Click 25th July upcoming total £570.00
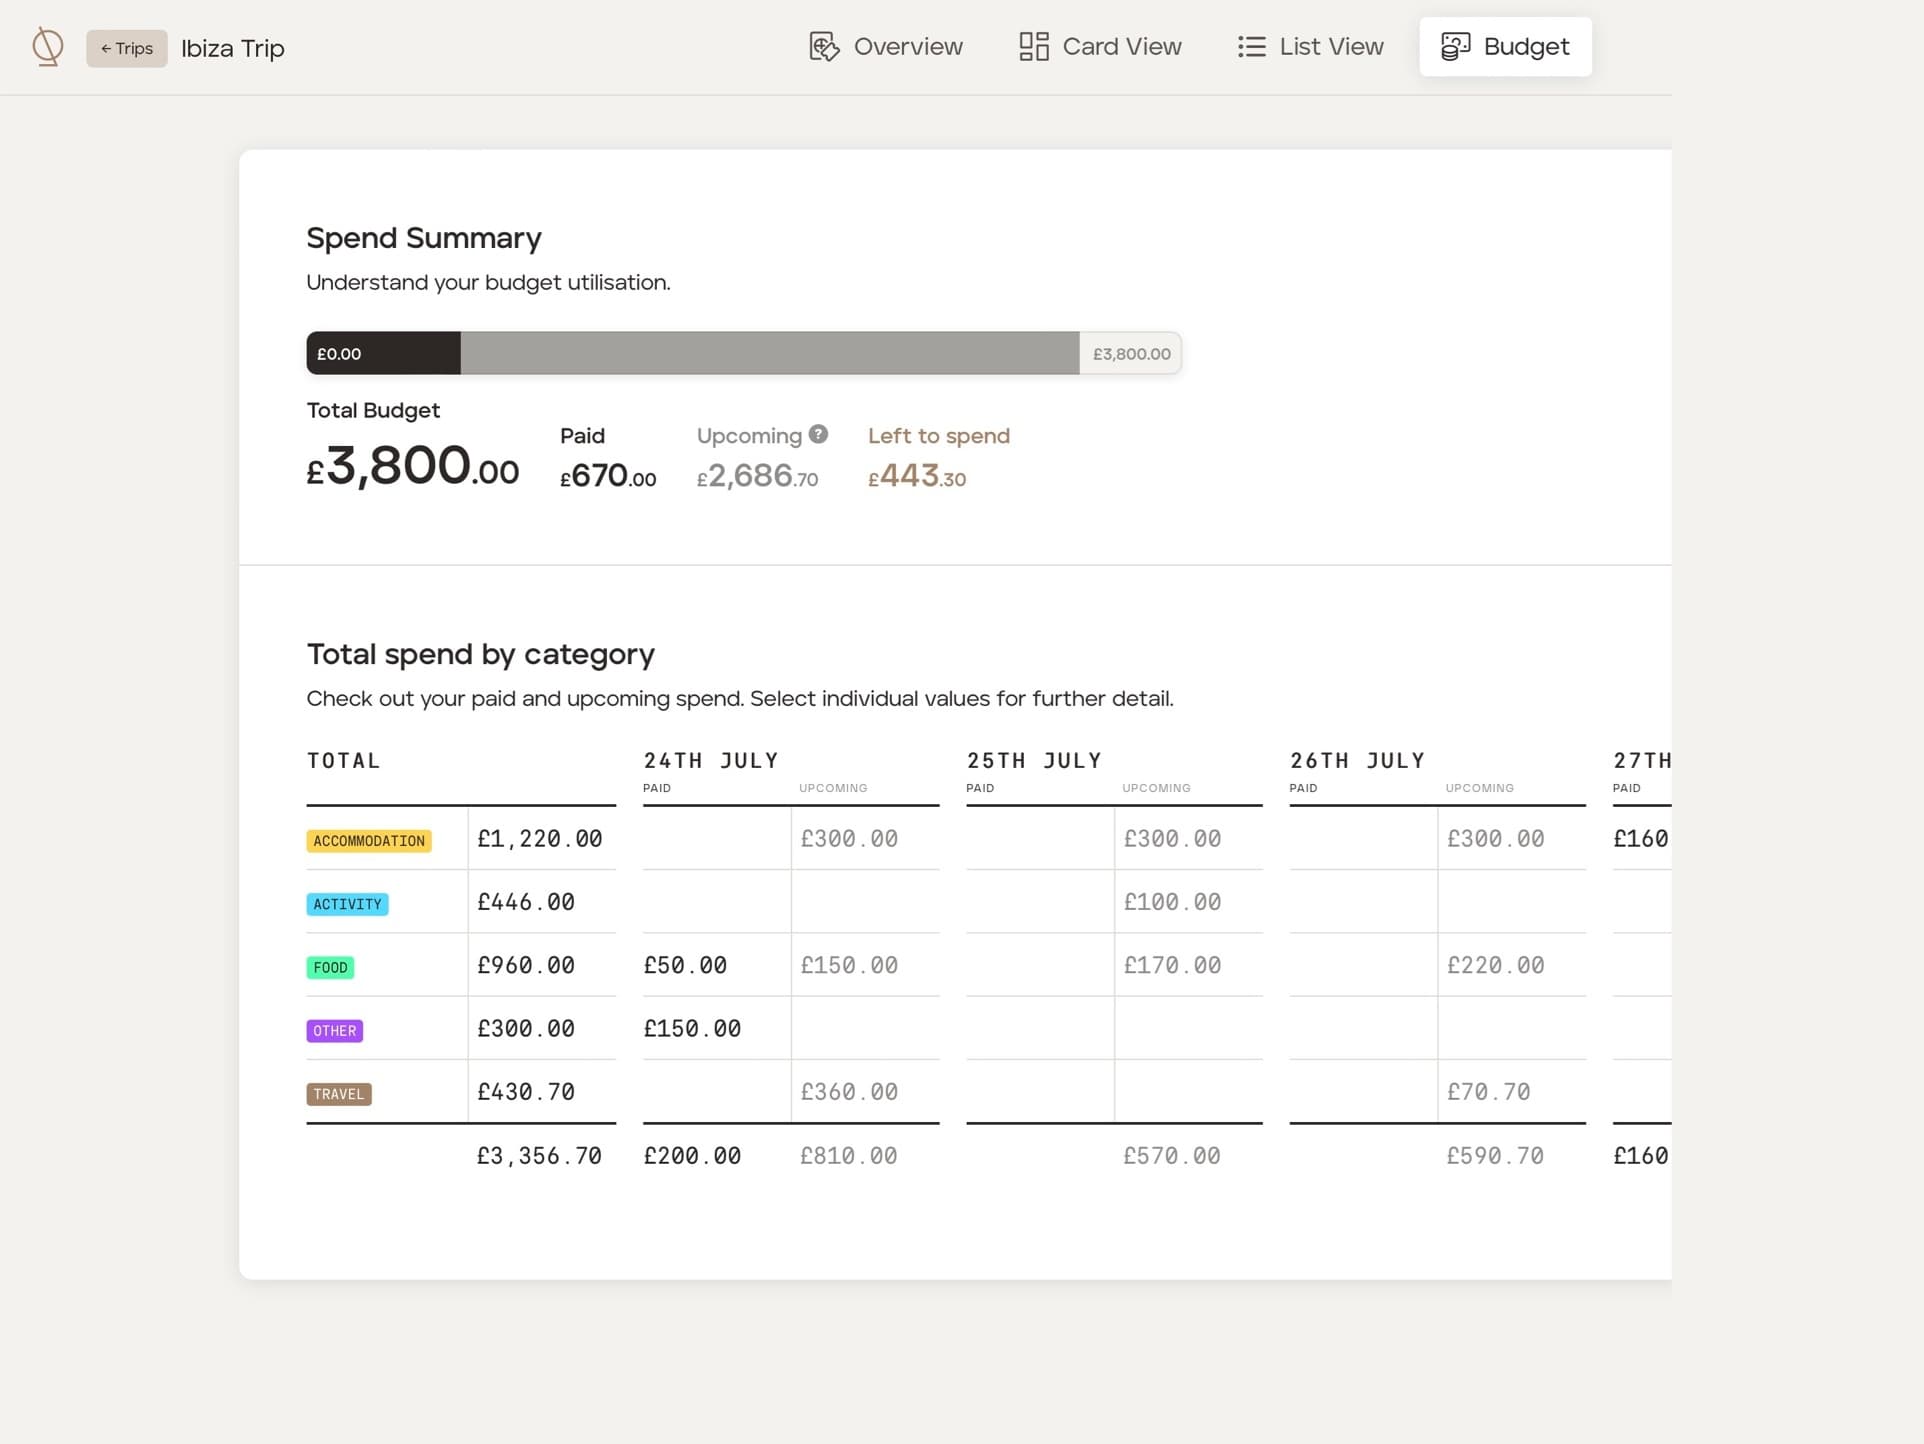Viewport: 1924px width, 1444px height. click(1172, 1156)
